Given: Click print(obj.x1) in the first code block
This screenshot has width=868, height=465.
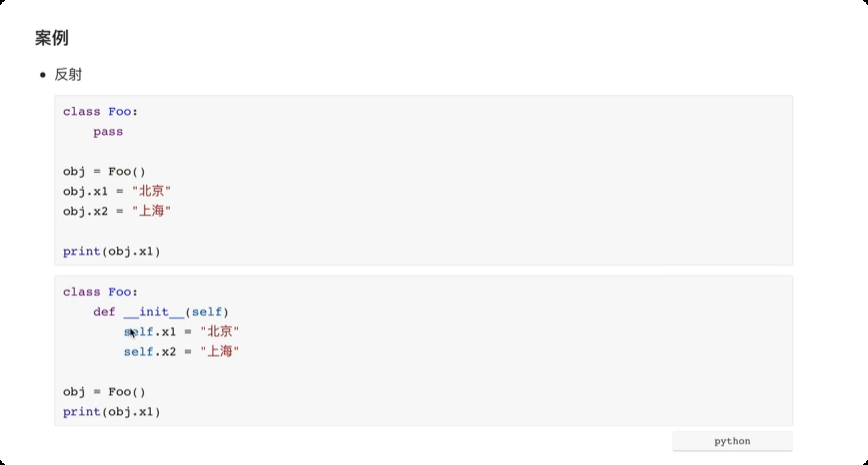Looking at the screenshot, I should pos(111,251).
